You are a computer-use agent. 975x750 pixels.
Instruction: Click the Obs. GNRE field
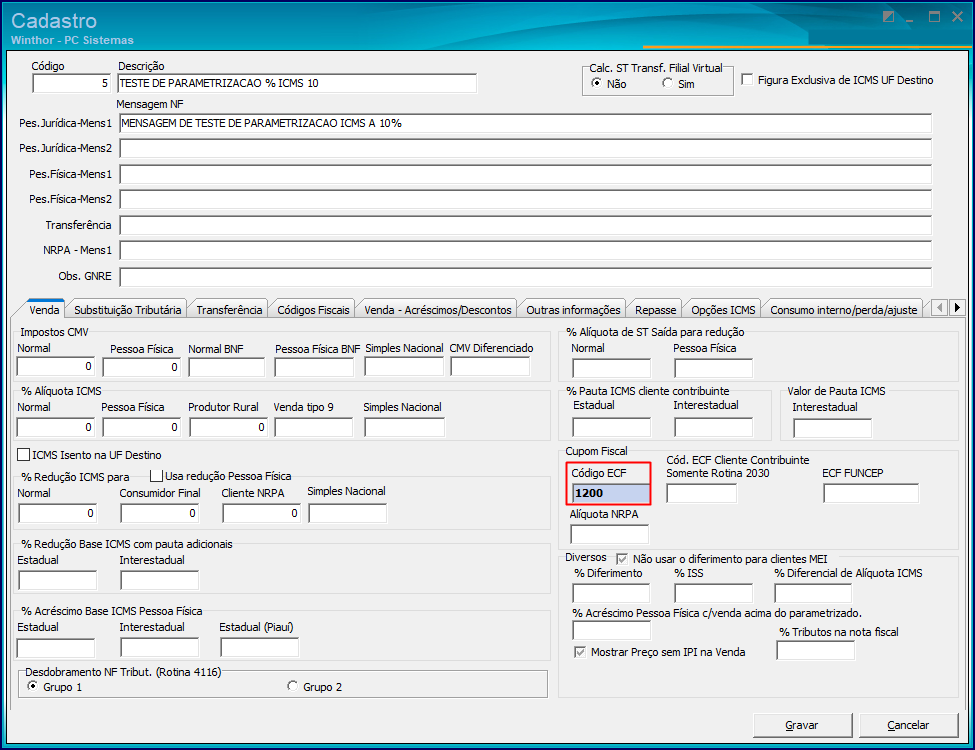525,277
